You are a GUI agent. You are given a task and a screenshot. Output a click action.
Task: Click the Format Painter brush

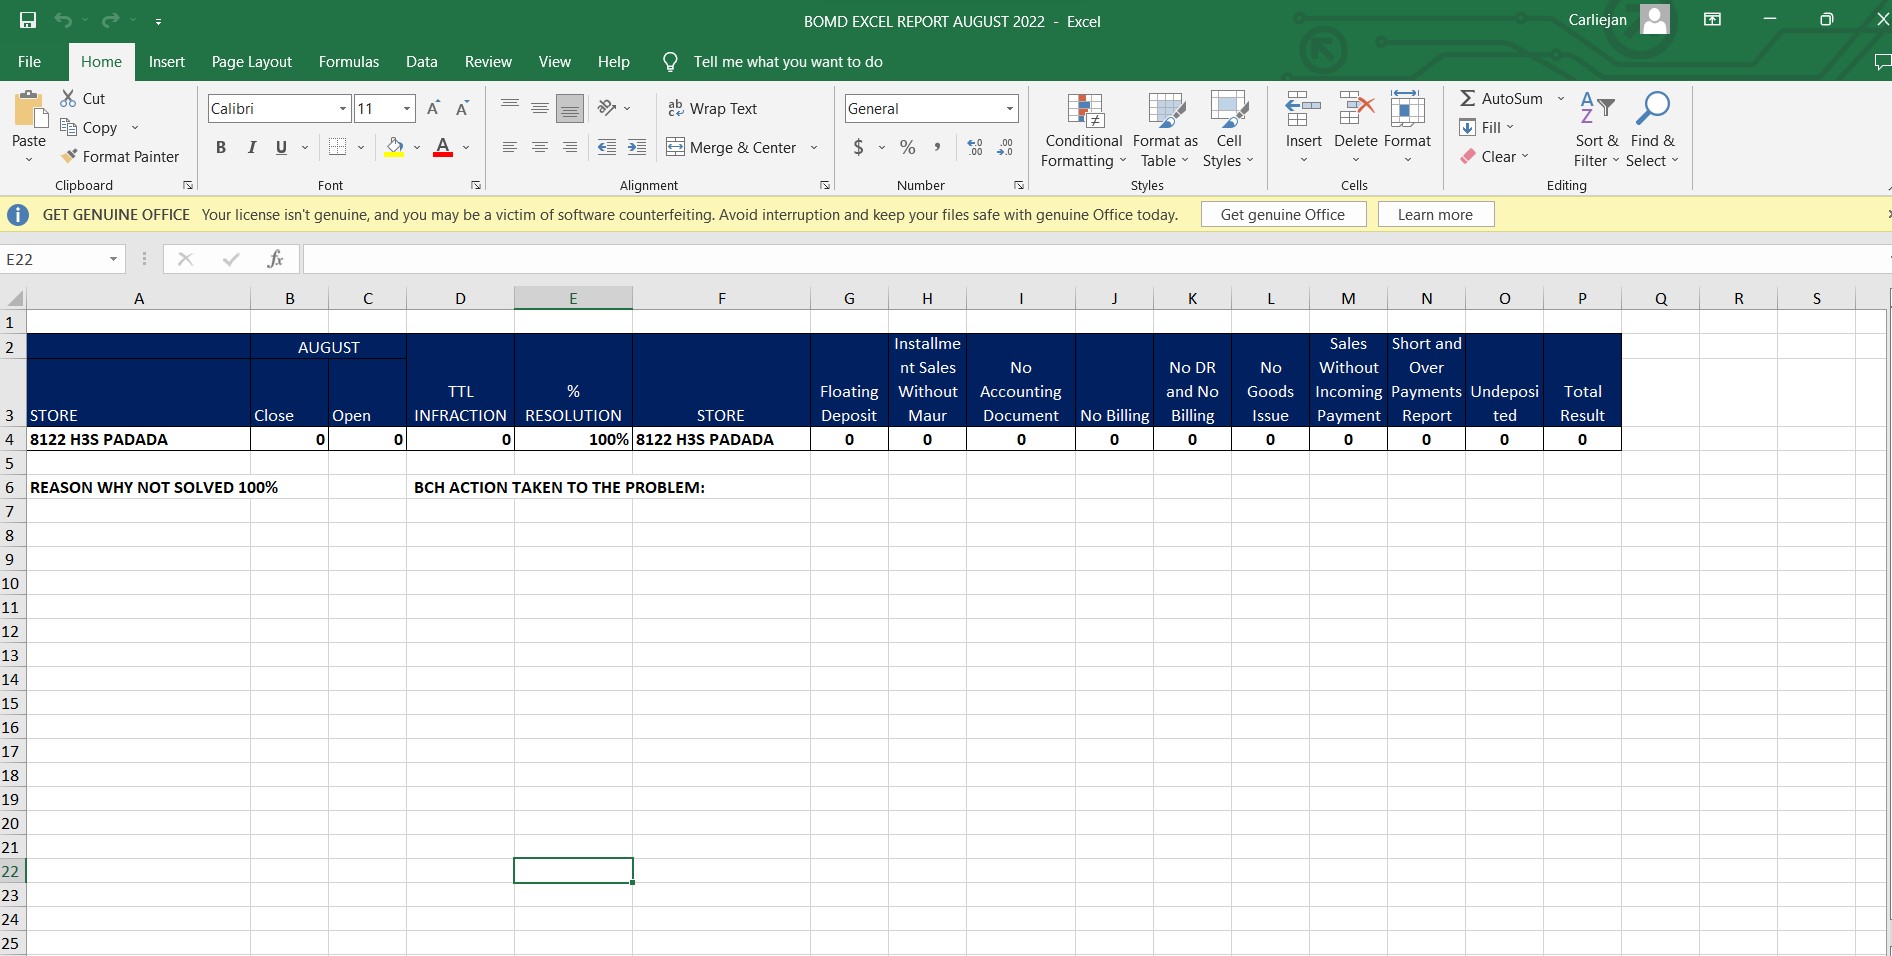point(69,157)
